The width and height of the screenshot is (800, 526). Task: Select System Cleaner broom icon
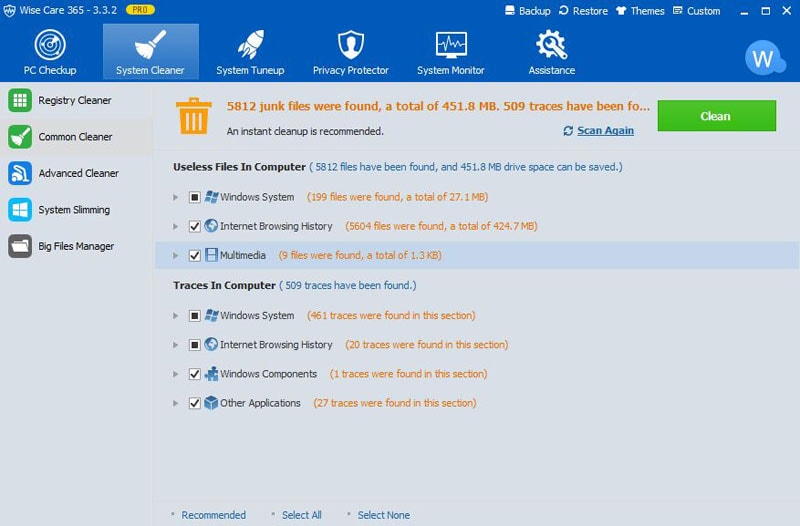coord(150,45)
